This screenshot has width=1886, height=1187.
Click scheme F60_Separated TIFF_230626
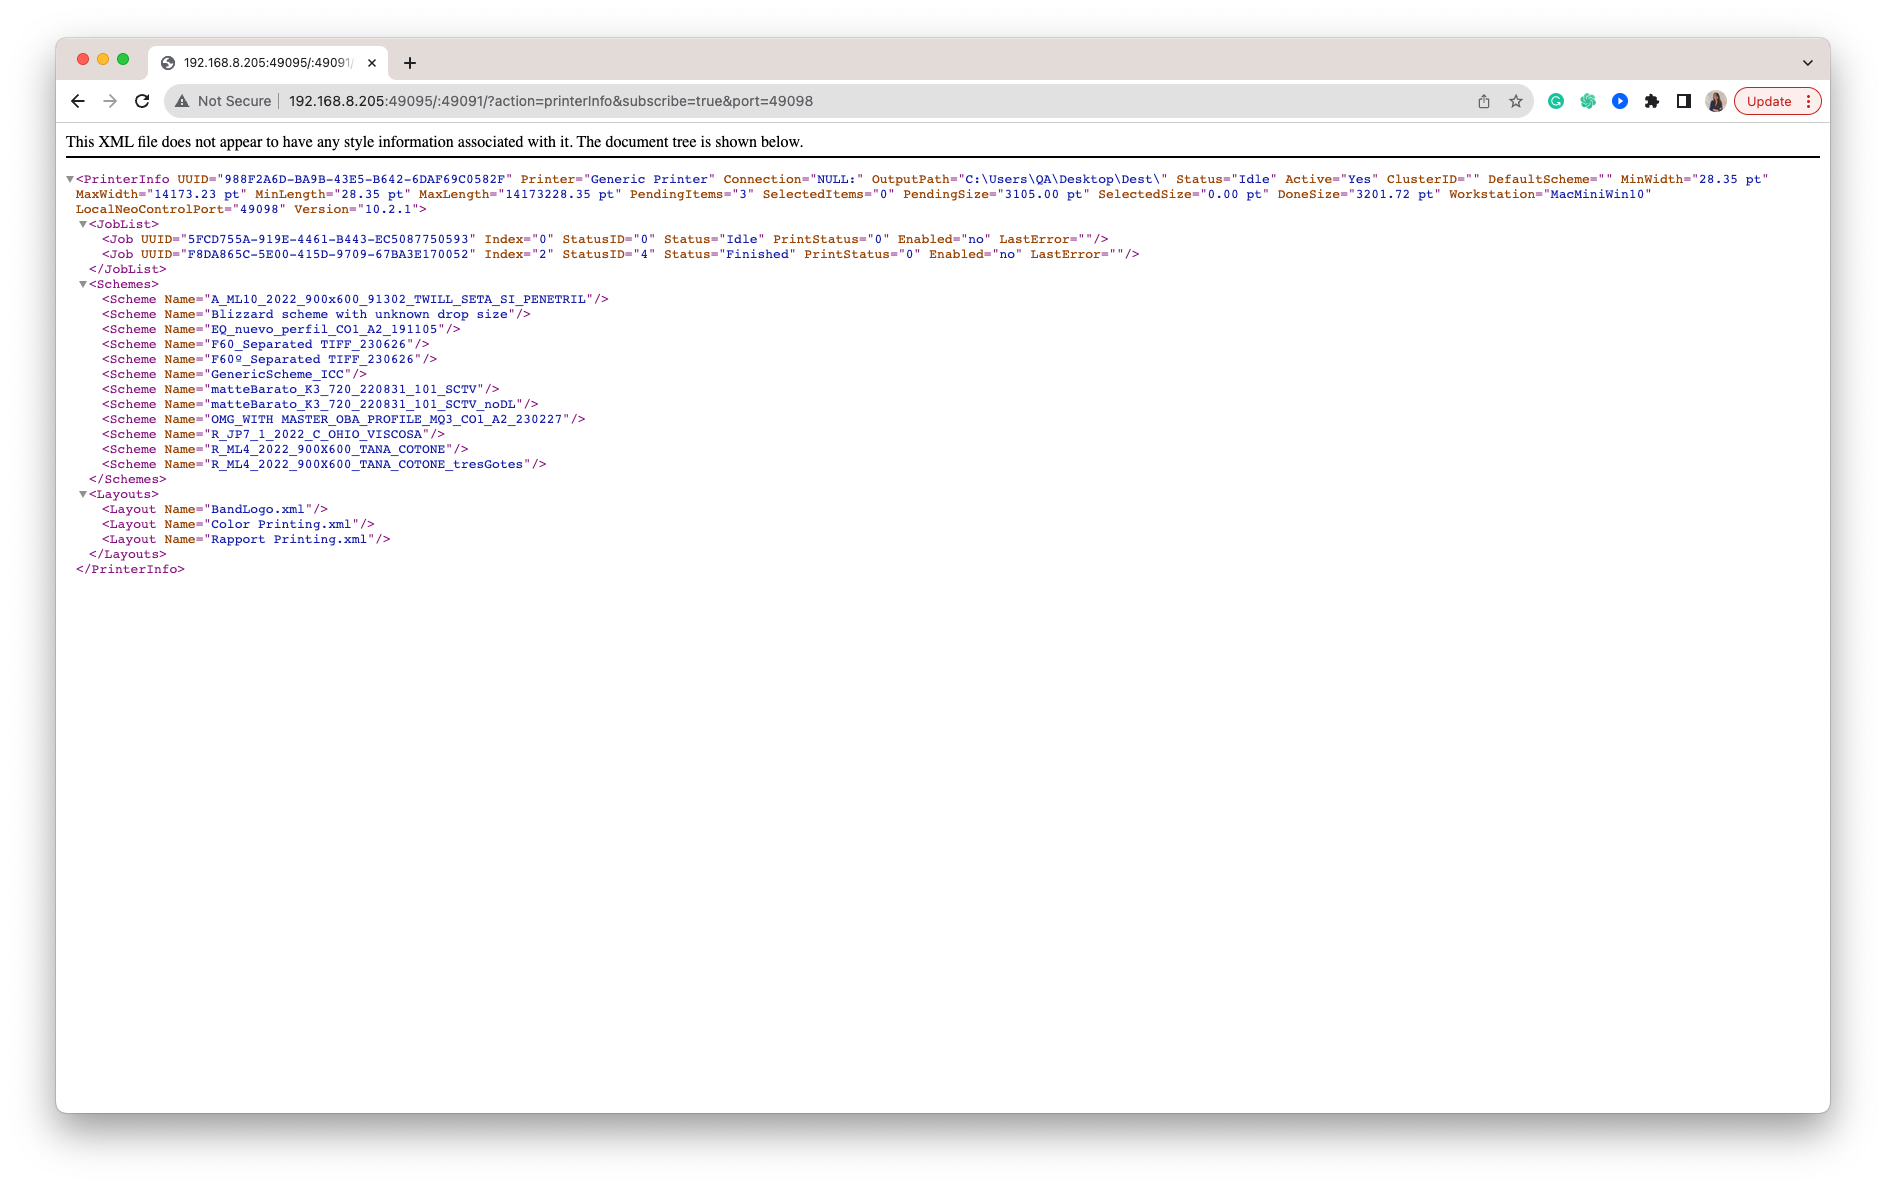pos(266,344)
